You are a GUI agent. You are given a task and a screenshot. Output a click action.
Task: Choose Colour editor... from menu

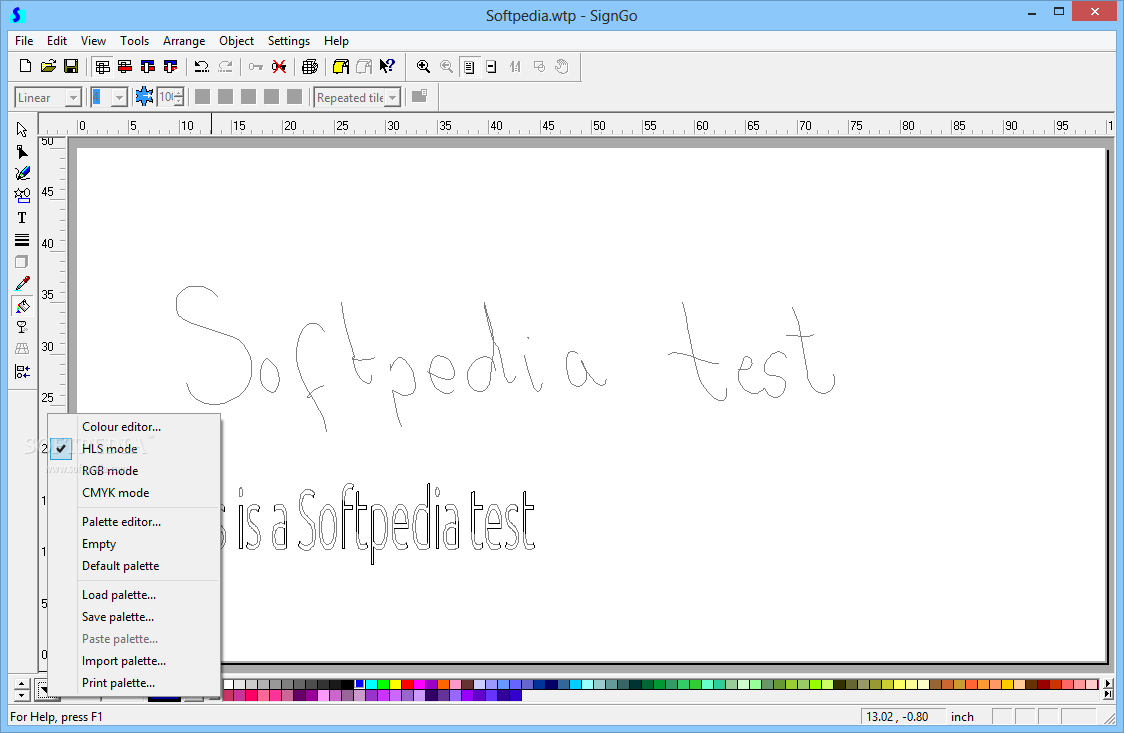point(121,426)
